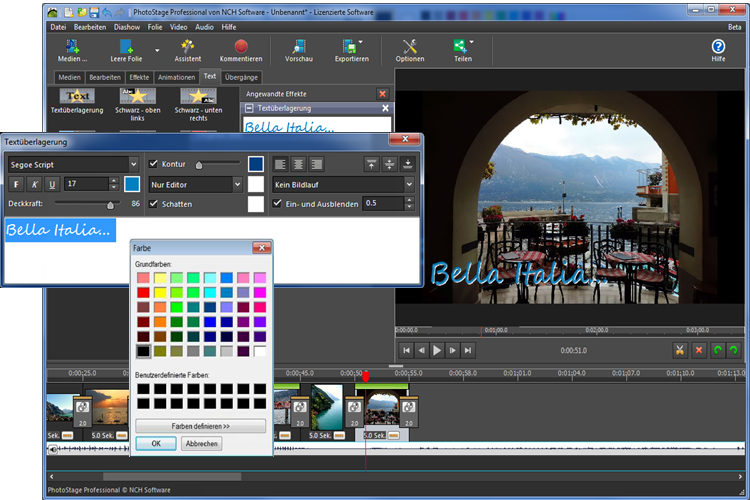Cancel color dialog with Abbrechen

coord(201,444)
